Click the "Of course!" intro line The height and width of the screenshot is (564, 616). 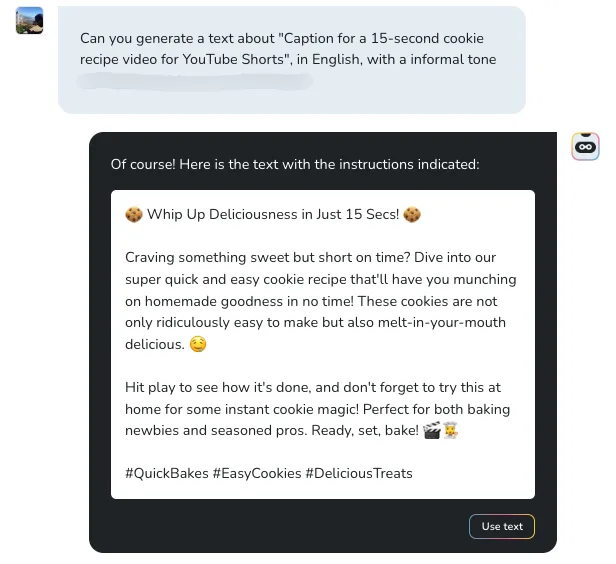tap(295, 164)
